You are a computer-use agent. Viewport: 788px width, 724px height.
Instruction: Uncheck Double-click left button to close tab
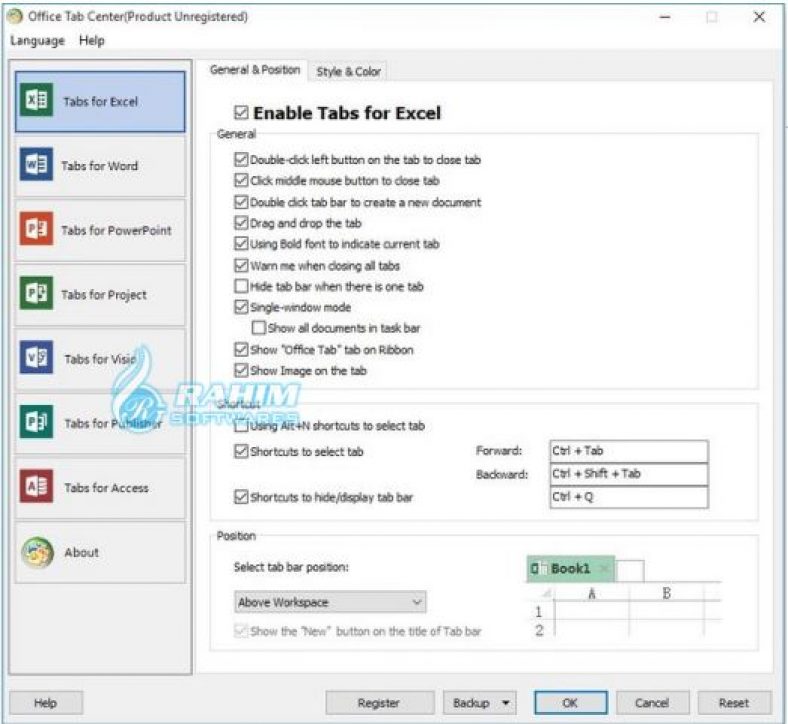241,159
